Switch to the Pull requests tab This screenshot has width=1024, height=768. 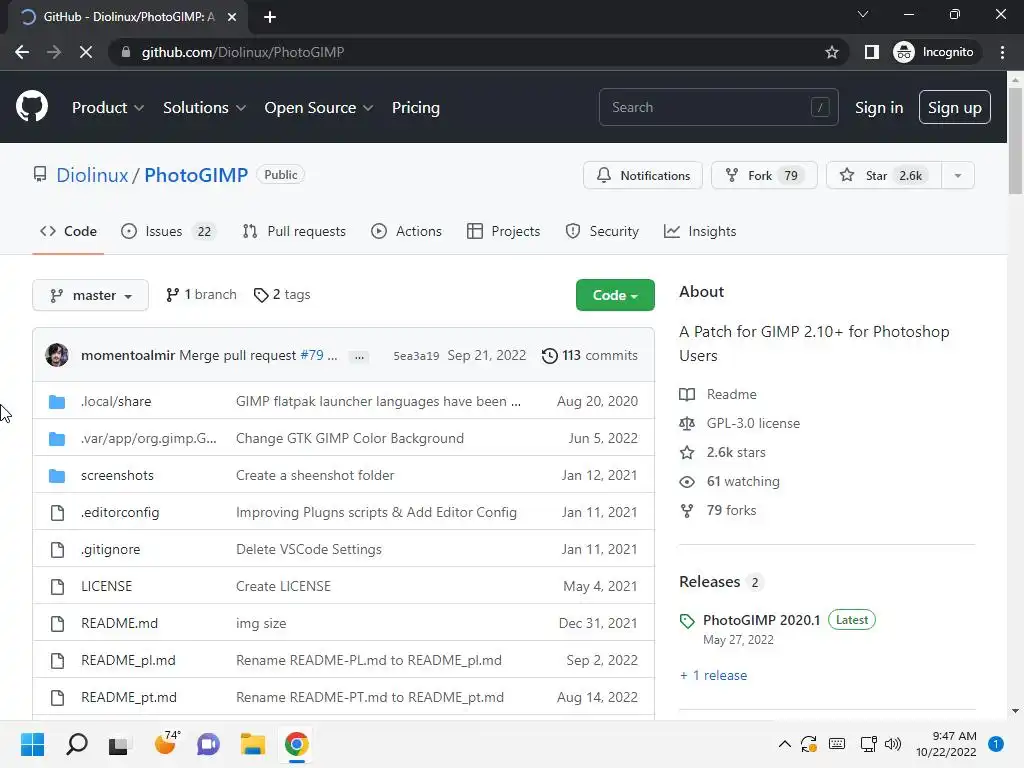294,231
